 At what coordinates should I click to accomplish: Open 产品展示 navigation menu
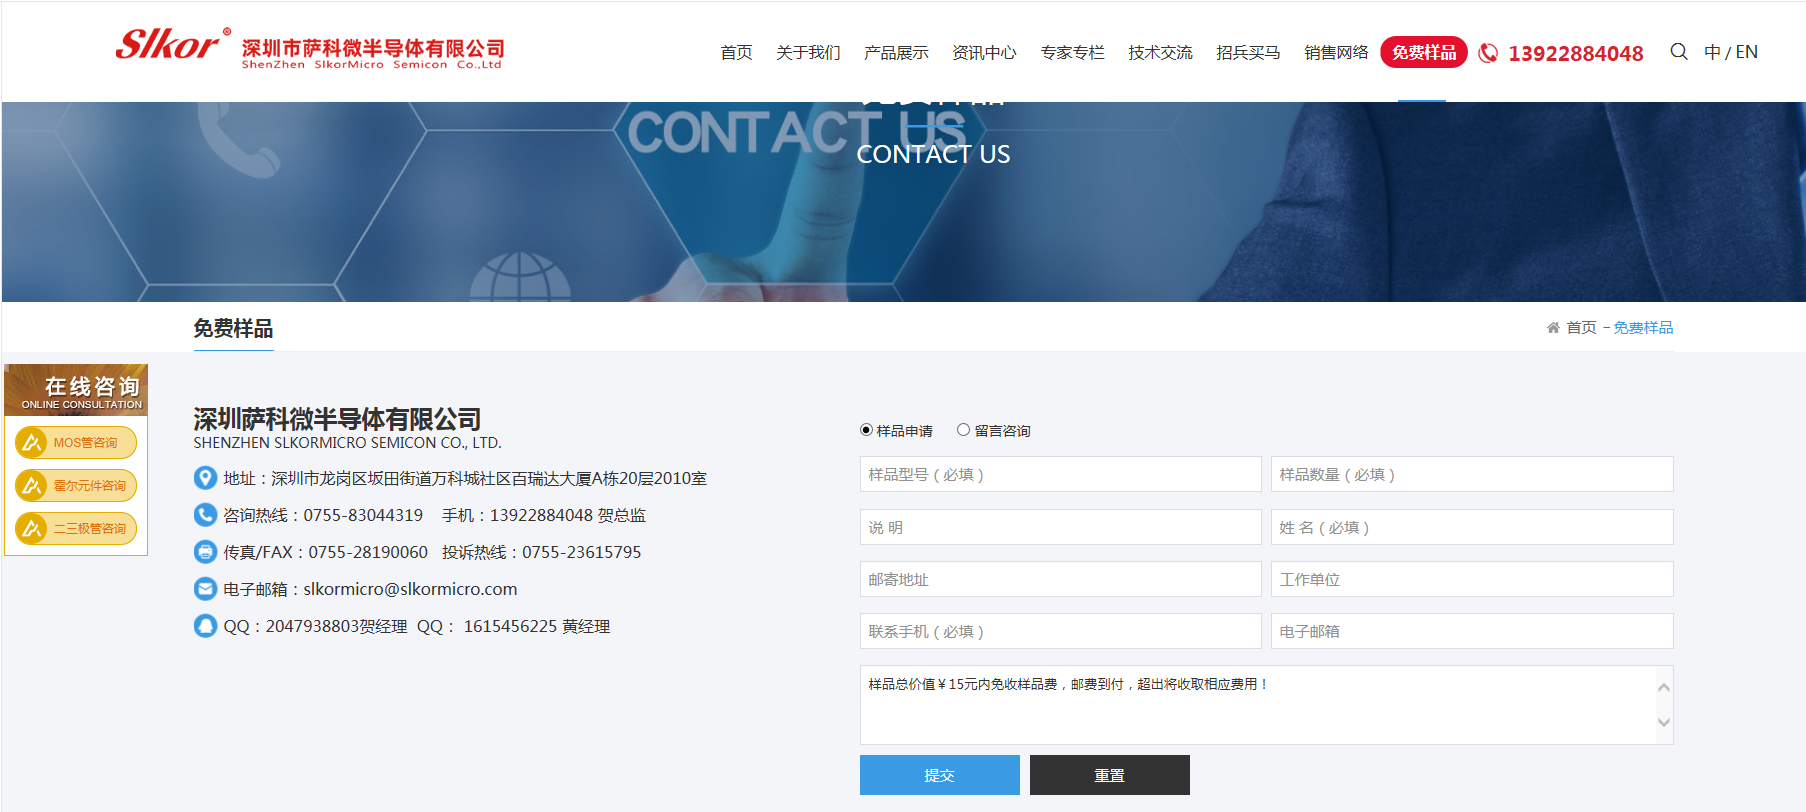point(896,53)
